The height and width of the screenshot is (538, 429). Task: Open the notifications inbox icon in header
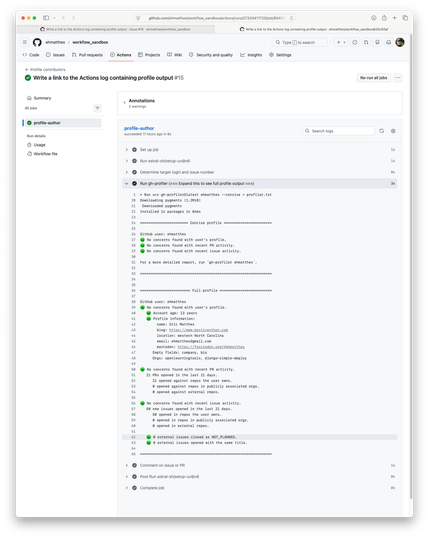(x=389, y=42)
